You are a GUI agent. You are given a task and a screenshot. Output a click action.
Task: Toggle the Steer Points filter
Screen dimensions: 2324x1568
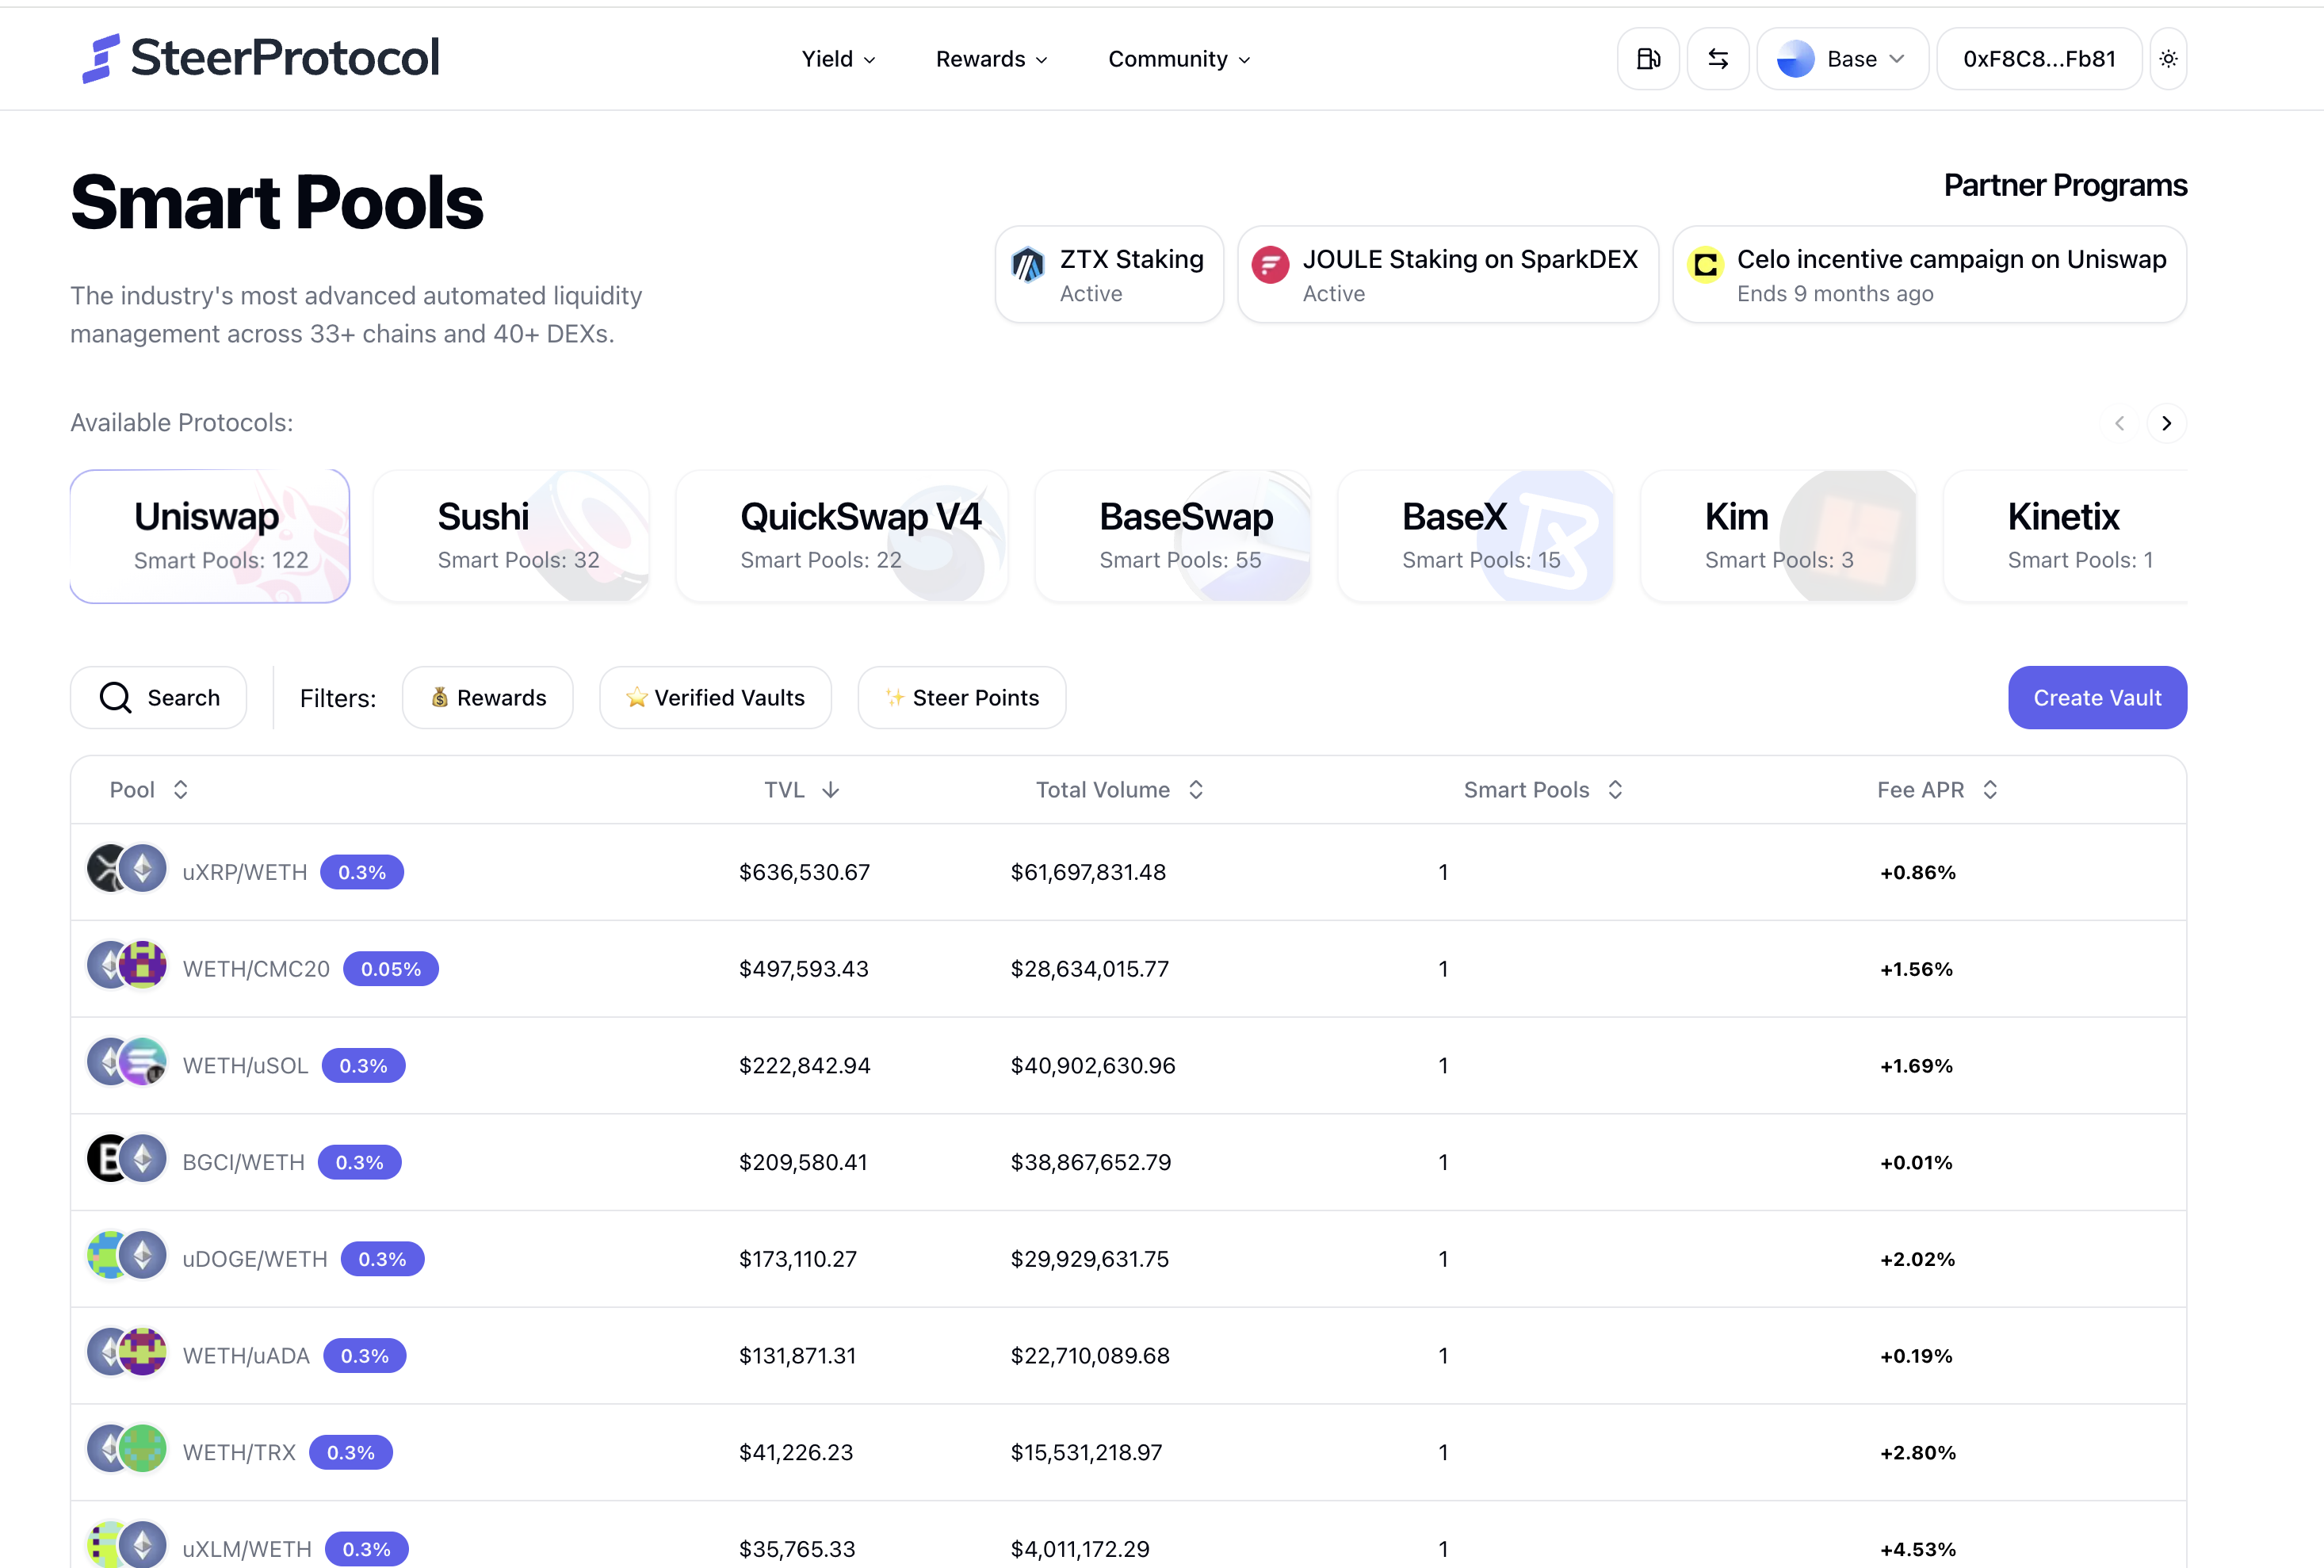coord(962,698)
